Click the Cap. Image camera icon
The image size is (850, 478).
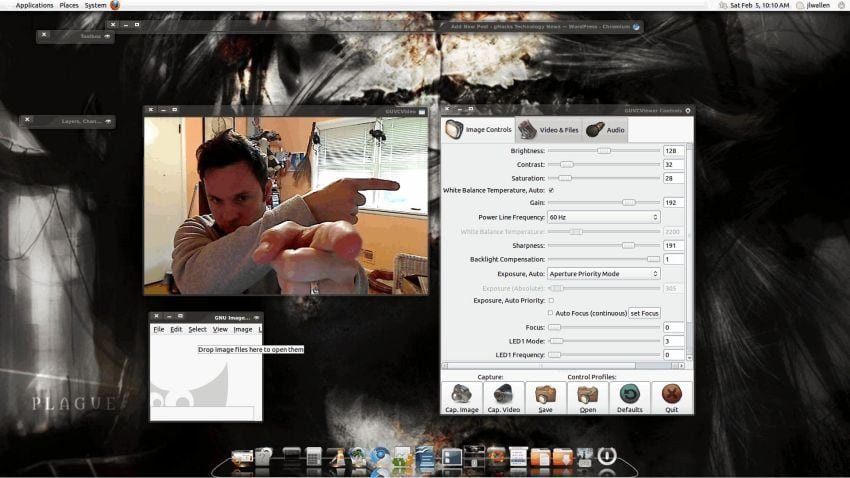[x=461, y=394]
